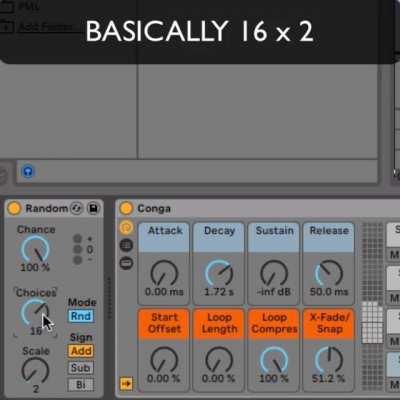Click the X-Fade/Snap macro knob

click(x=329, y=360)
